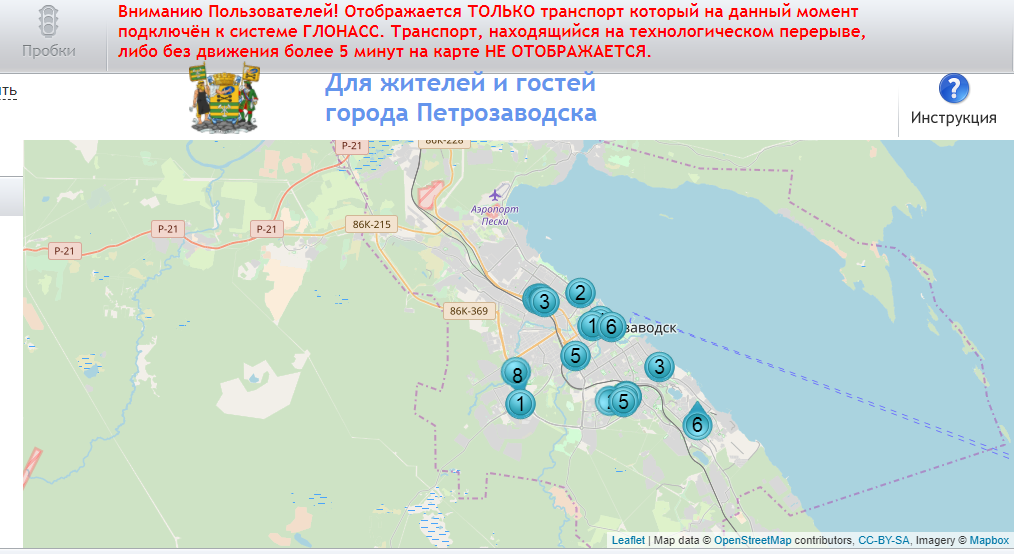
Task: Toggle the Пробки traffic light button
Action: (48, 34)
